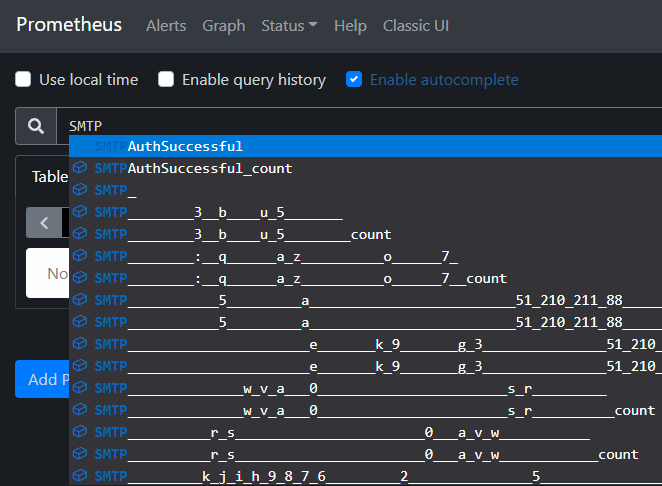Click cube icon of first 3_b_u_5 row
Screen dimensions: 662x486
pos(80,212)
